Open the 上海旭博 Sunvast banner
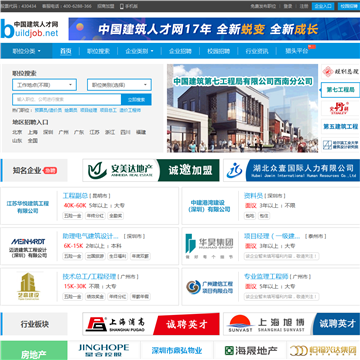 (291, 324)
